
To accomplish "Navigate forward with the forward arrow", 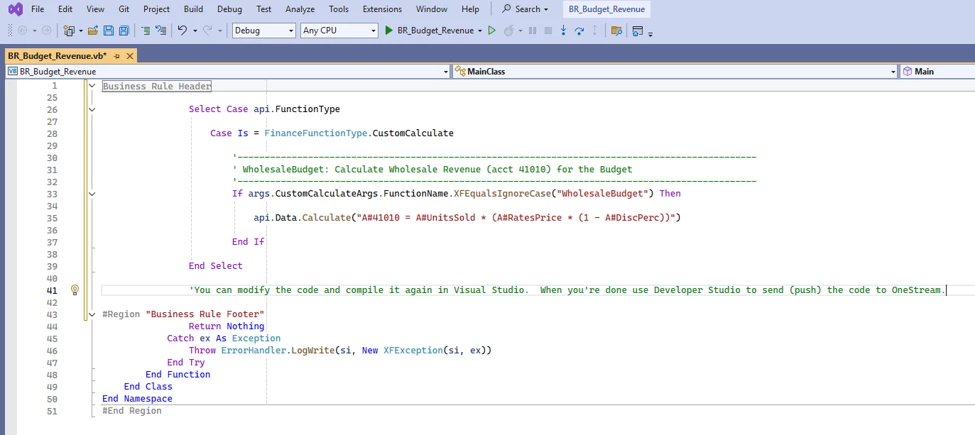I will [46, 30].
